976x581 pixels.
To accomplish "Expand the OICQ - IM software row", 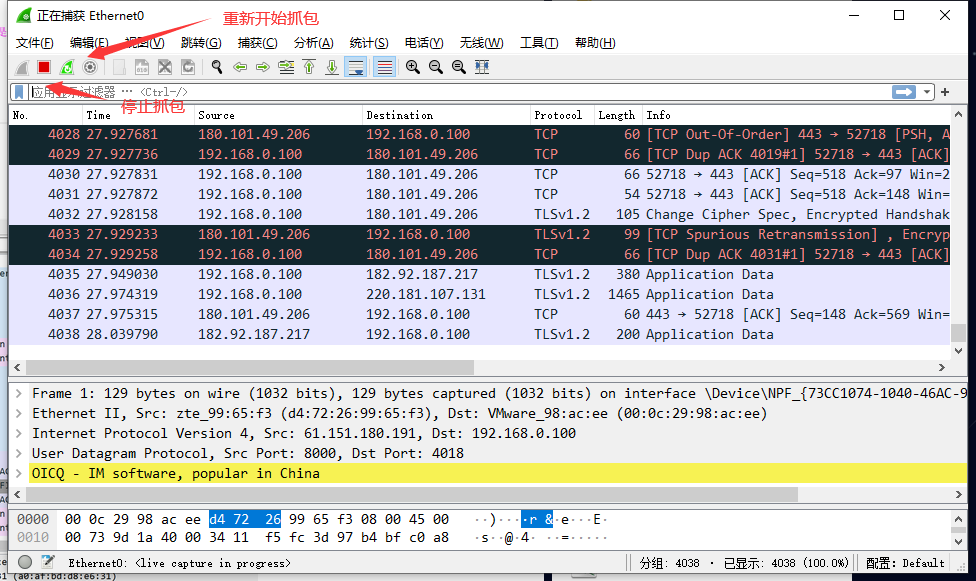I will click(x=19, y=473).
